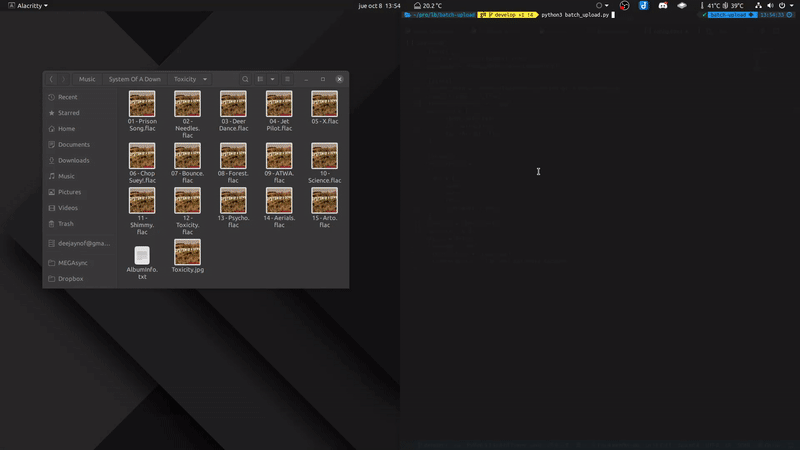Open Videos in the sidebar
This screenshot has height=450, width=800.
coord(80,208)
